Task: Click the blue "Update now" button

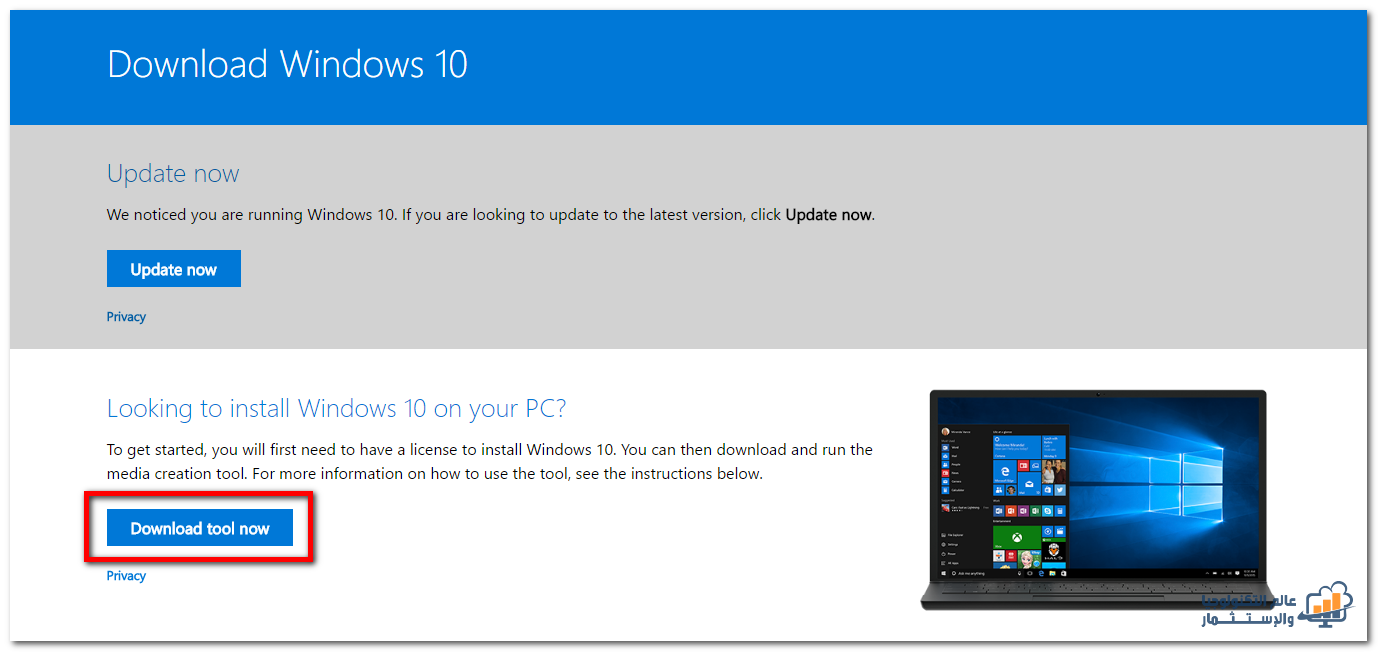Action: click(174, 269)
